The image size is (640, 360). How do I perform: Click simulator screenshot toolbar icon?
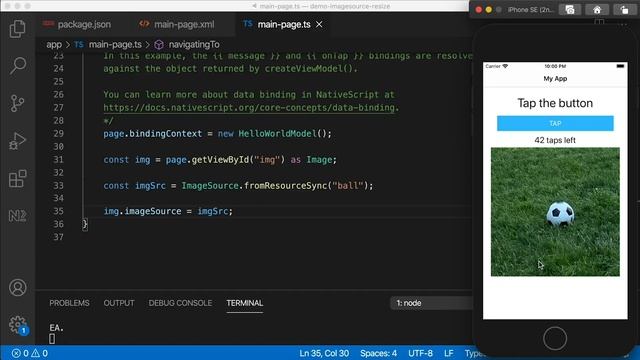(x=570, y=10)
